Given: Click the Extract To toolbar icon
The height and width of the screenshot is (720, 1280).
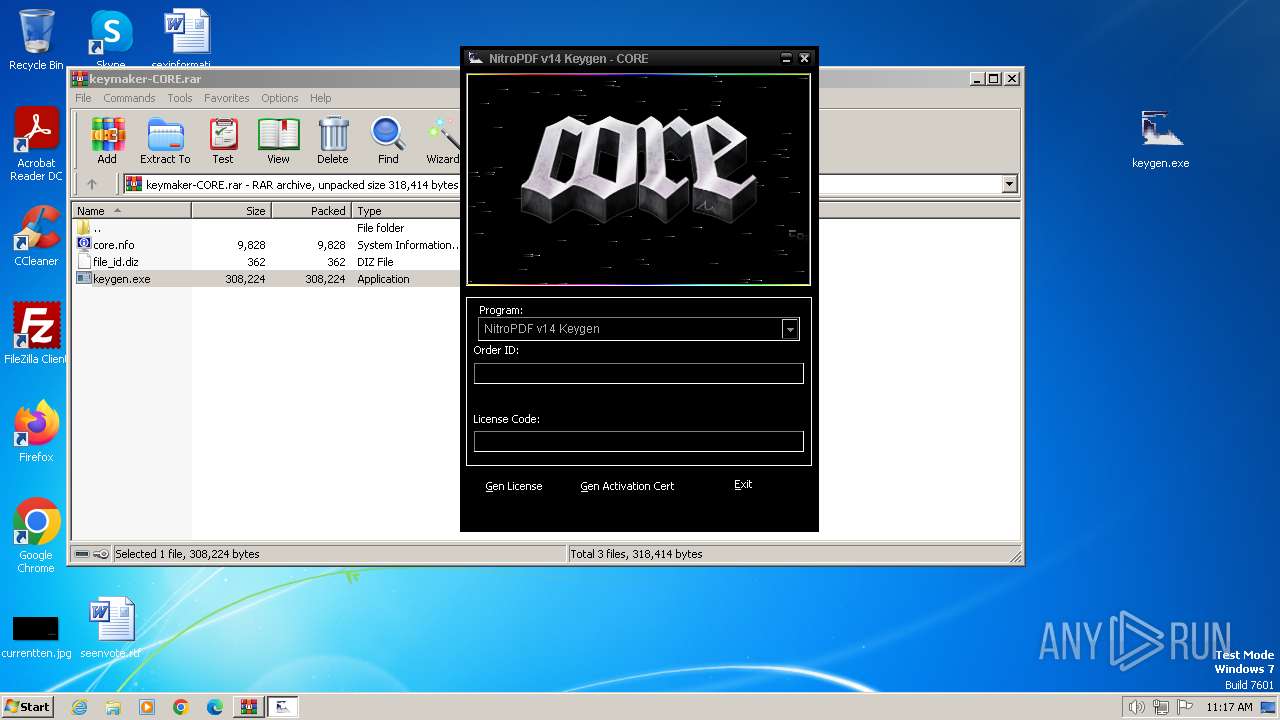Looking at the screenshot, I should 165,140.
